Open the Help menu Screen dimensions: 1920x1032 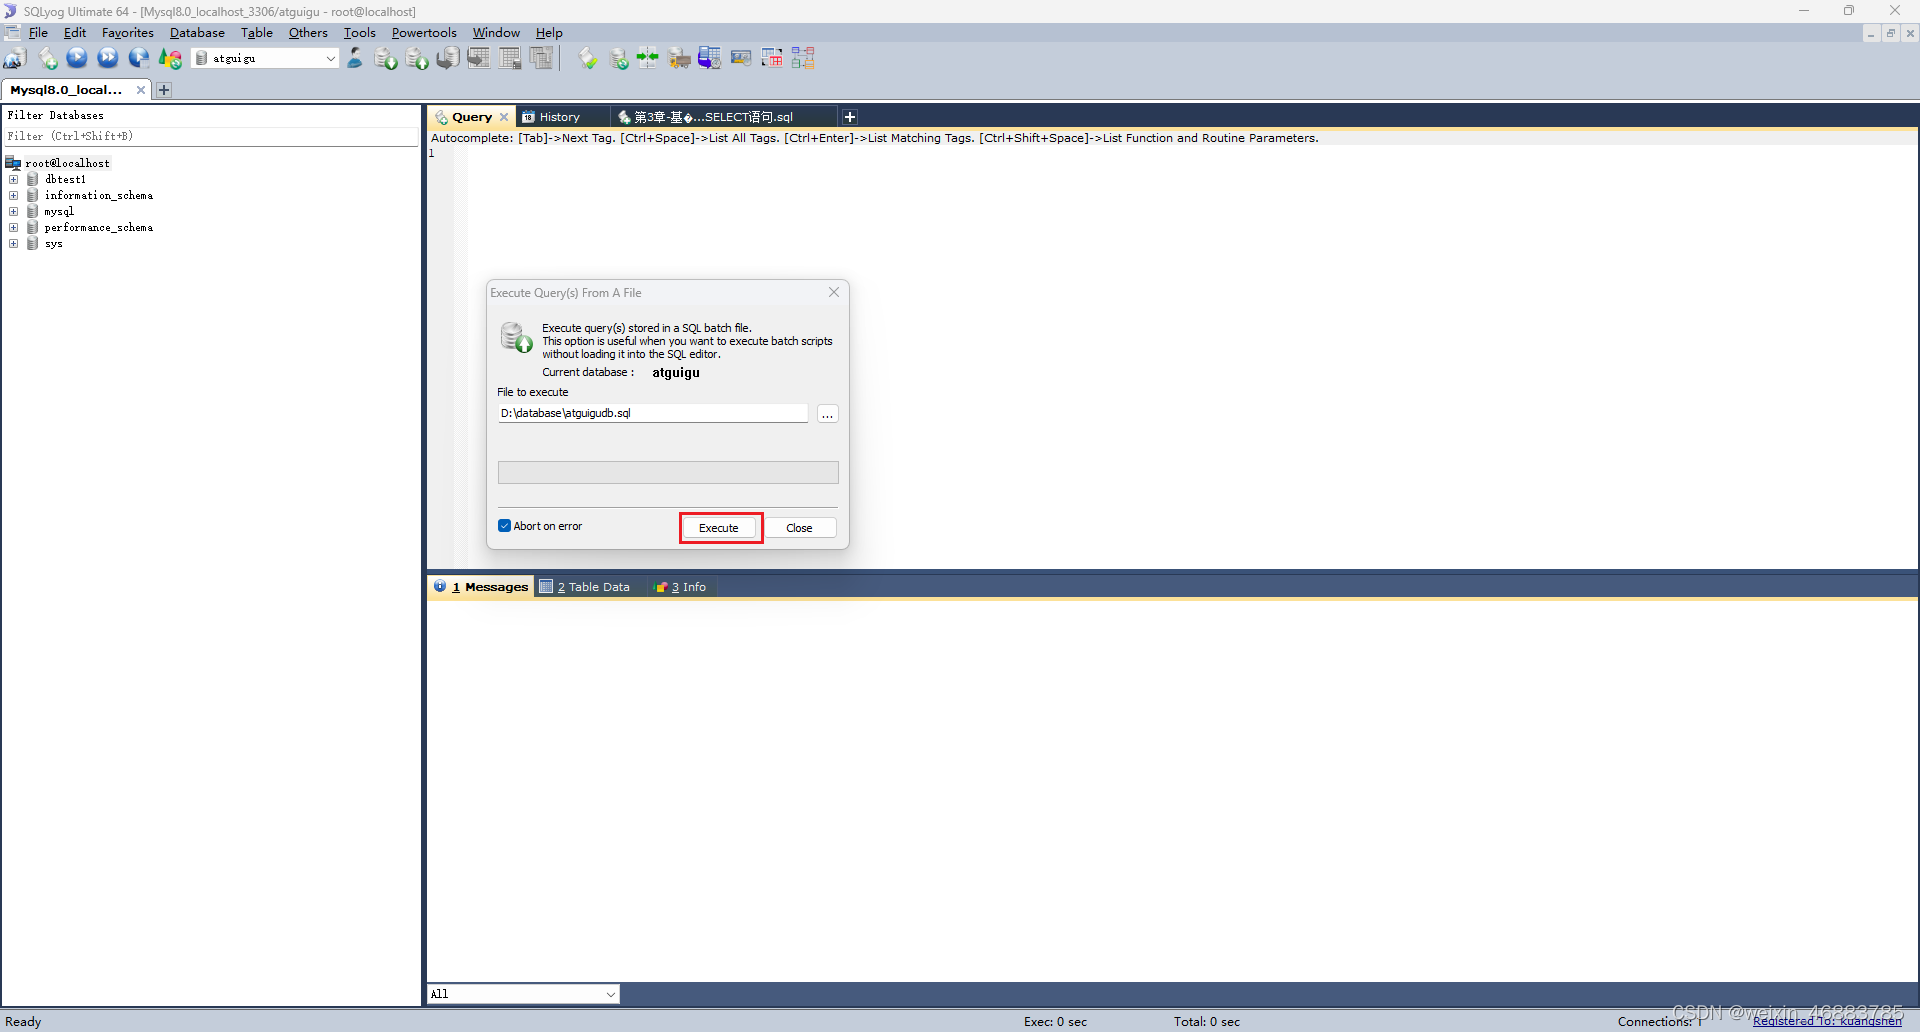pyautogui.click(x=549, y=33)
